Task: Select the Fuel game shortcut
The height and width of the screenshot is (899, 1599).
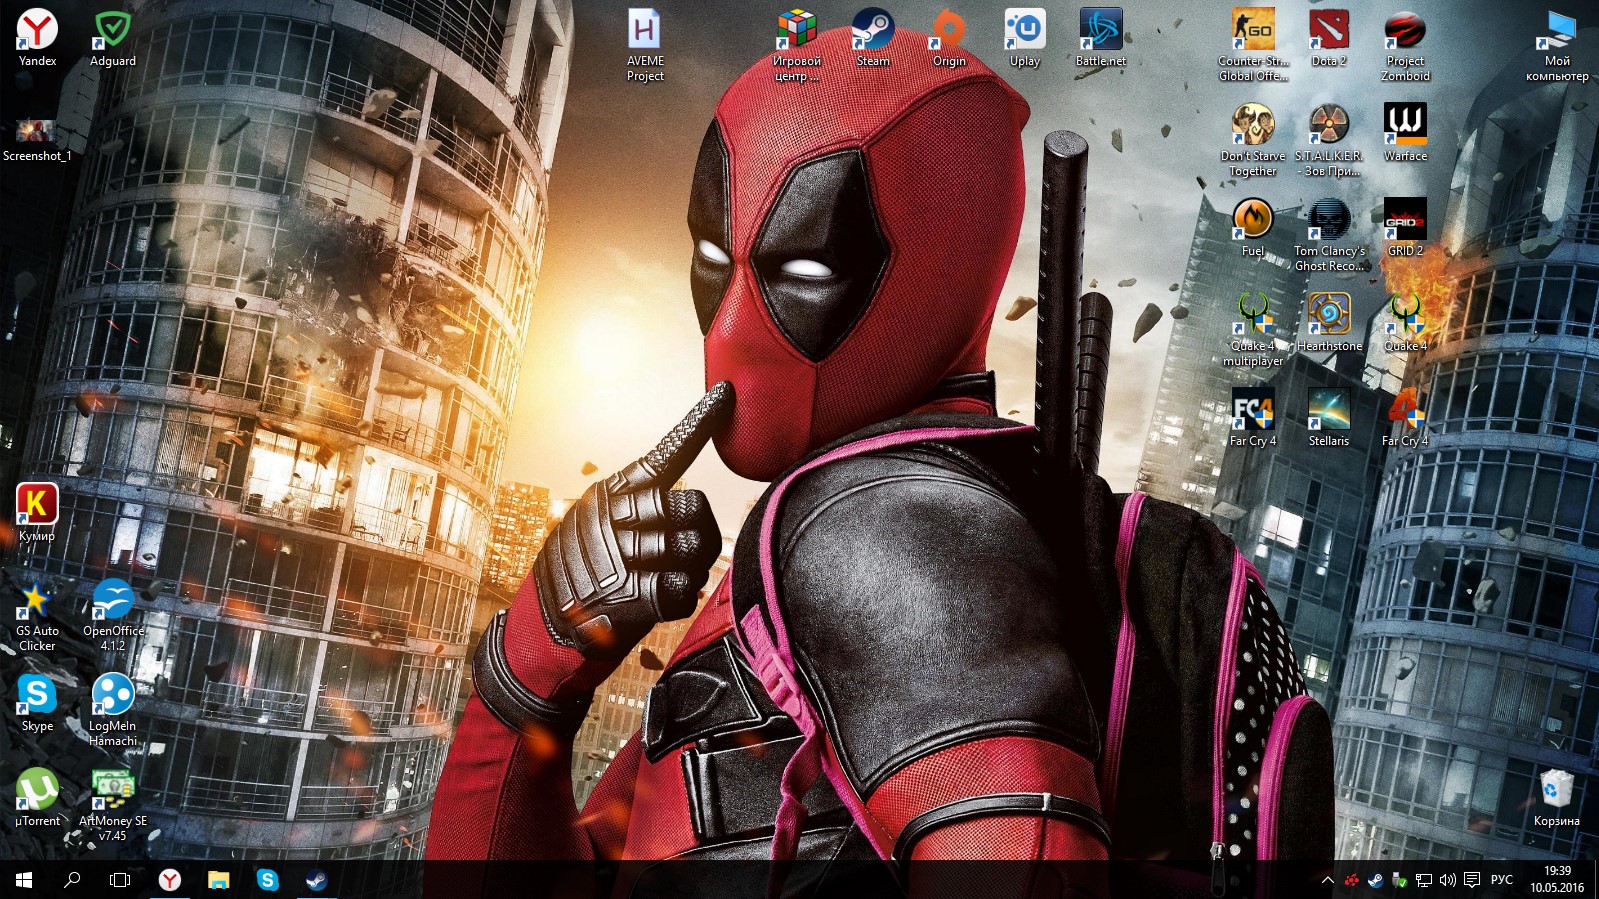Action: pos(1253,228)
